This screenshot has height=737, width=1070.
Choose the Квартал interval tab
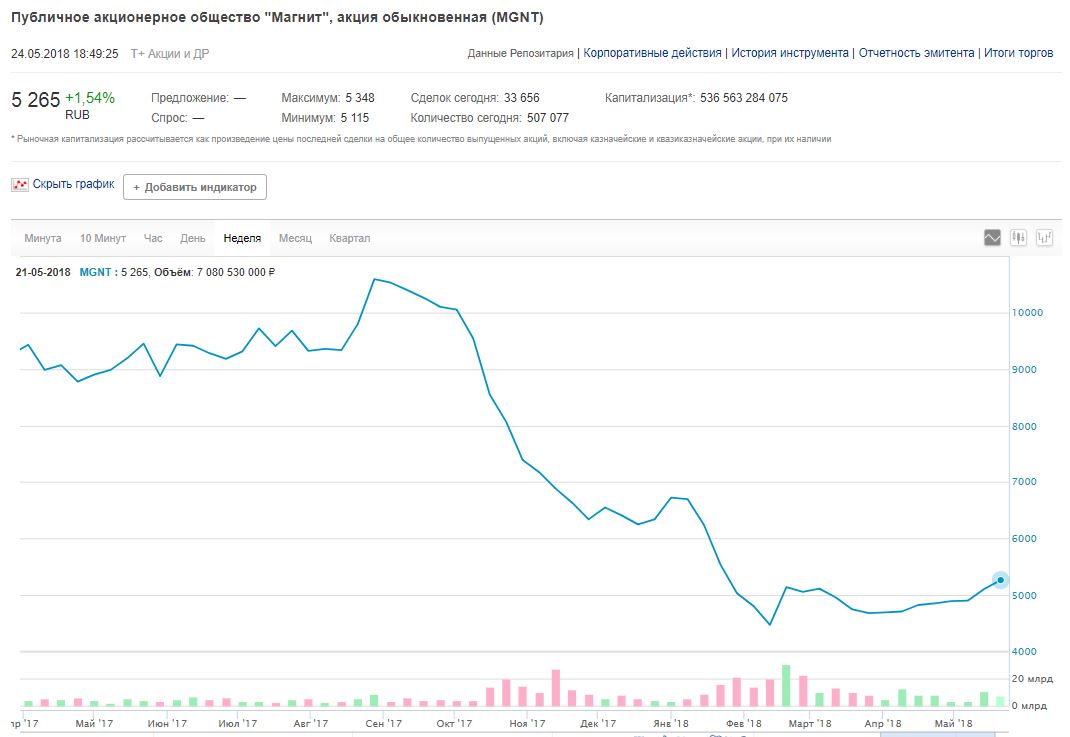tap(350, 239)
